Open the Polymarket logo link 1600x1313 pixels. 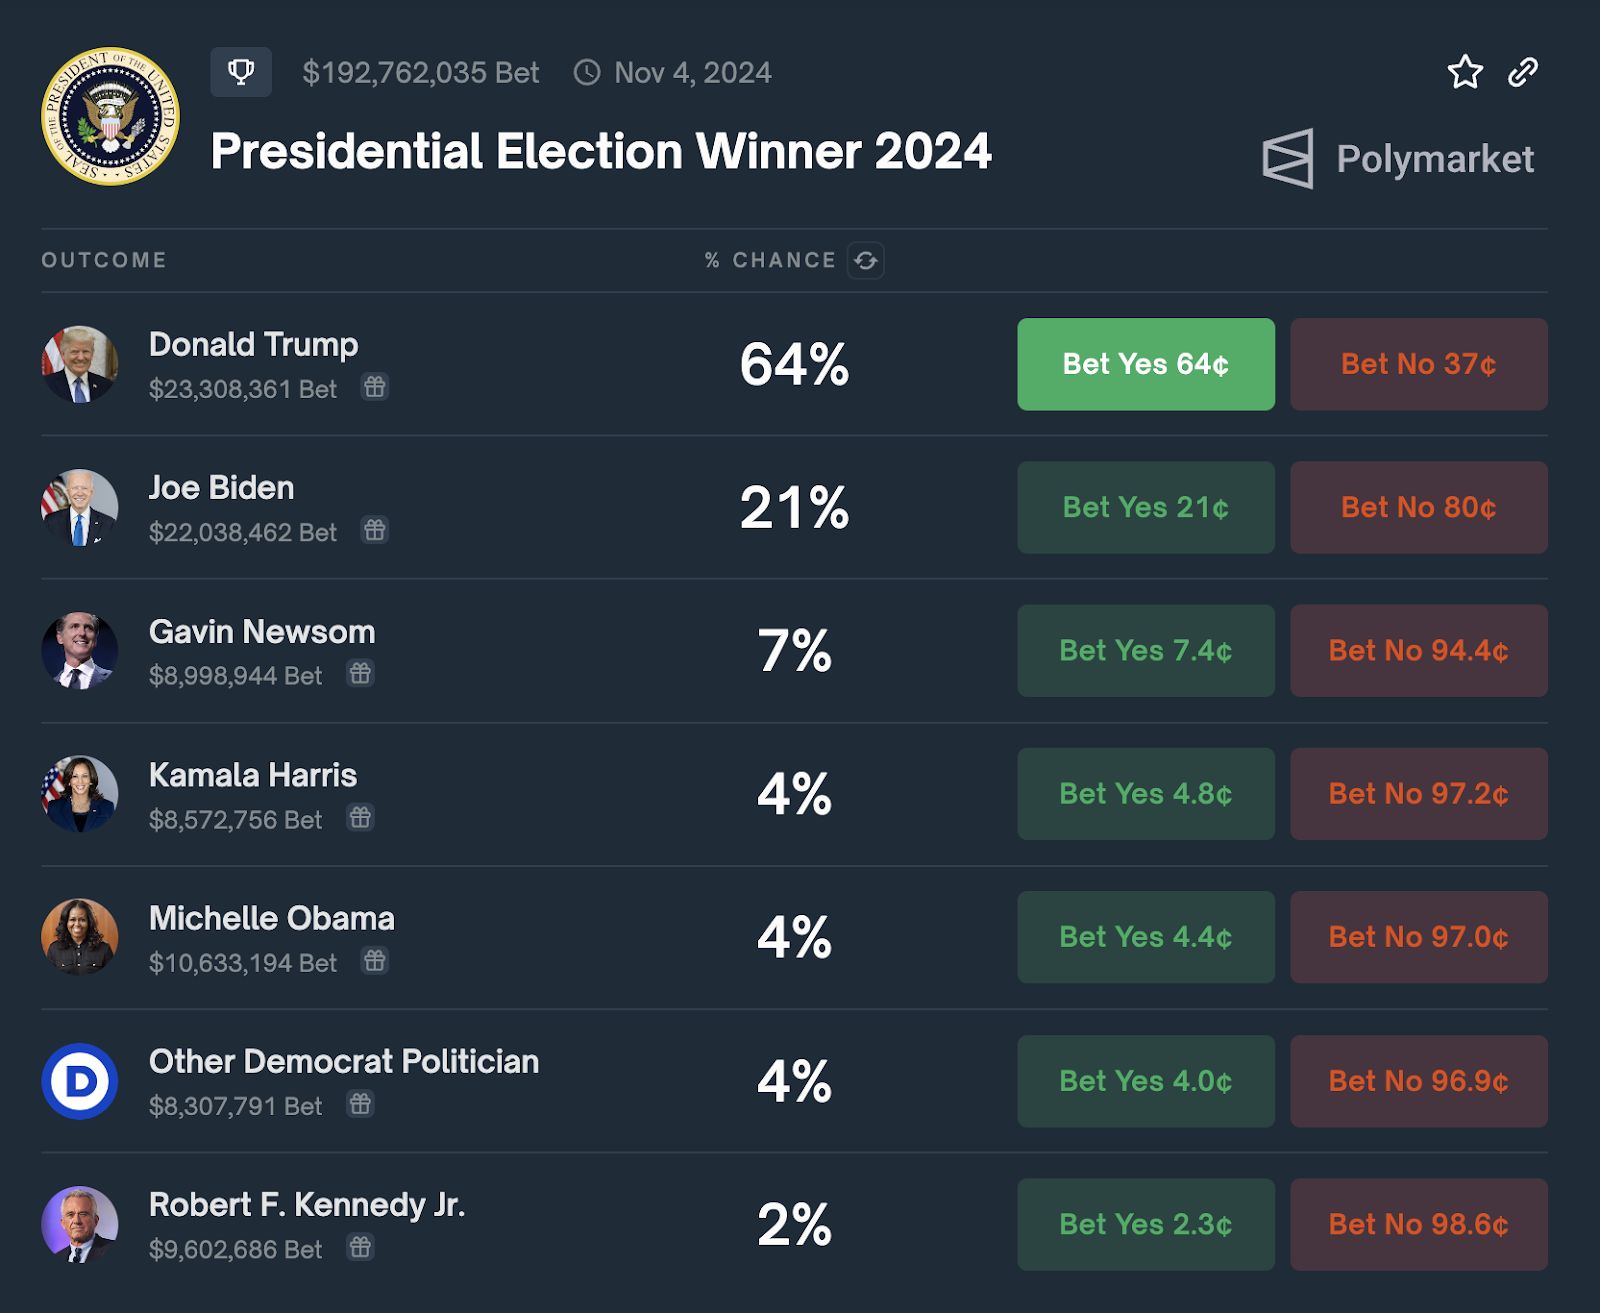click(1398, 159)
